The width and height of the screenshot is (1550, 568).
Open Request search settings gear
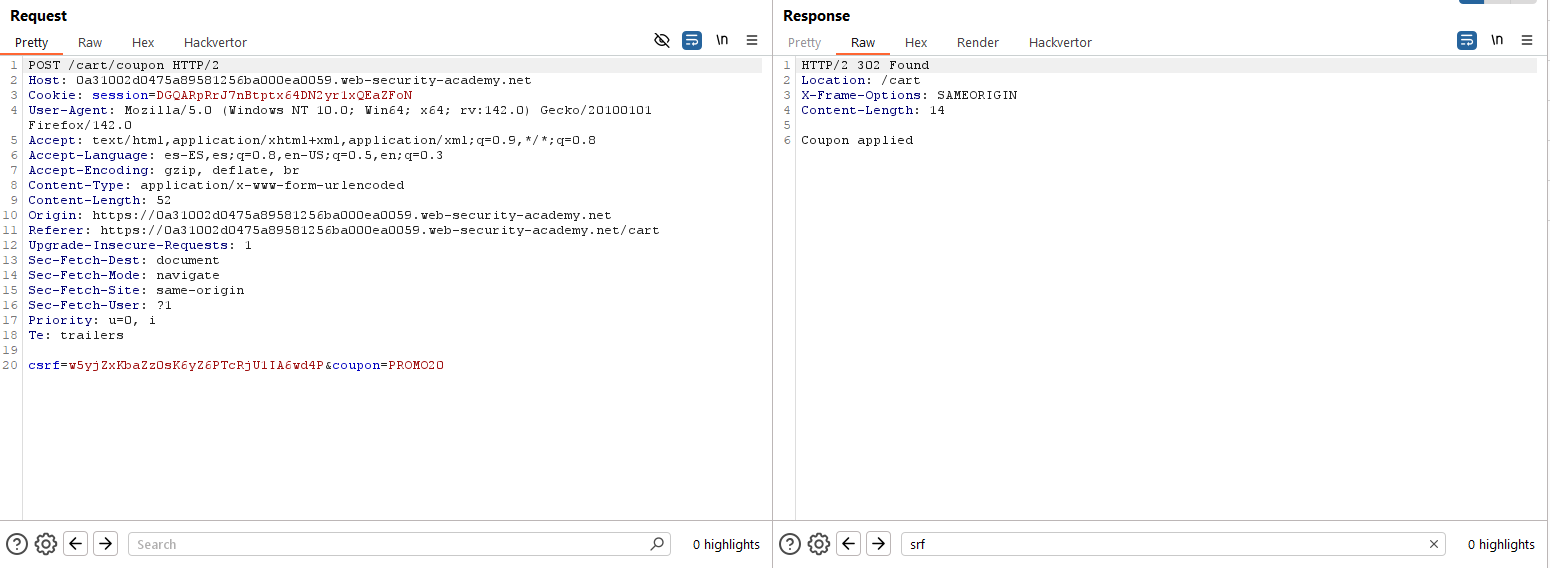(45, 544)
